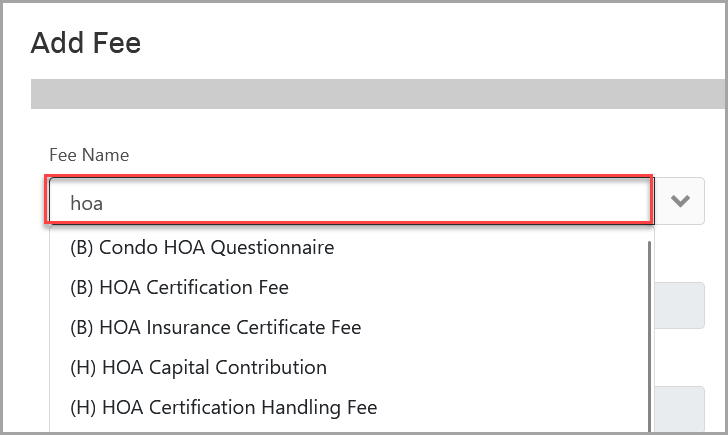Click the gray bar below Add Fee title
Viewport: 728px width, 435px height.
point(378,93)
